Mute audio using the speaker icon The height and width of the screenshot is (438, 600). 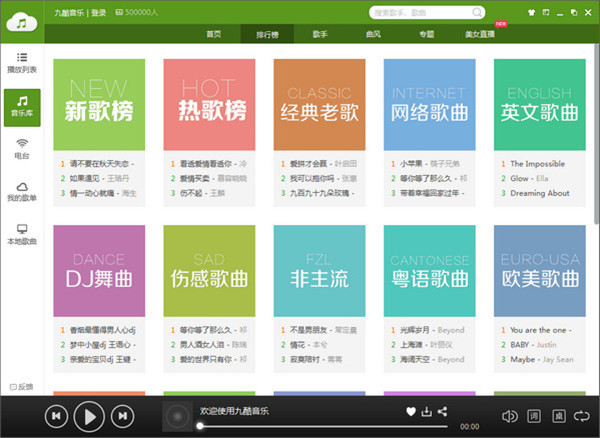tap(509, 415)
